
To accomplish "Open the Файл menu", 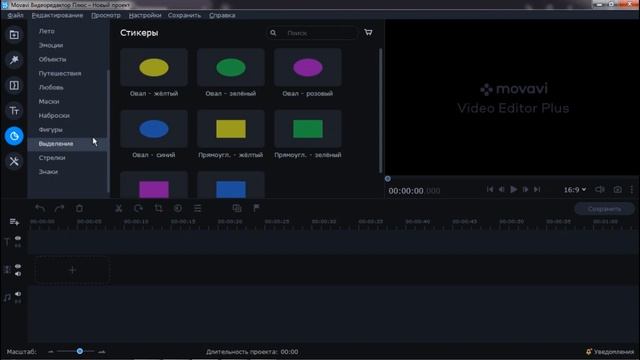I will pos(16,15).
